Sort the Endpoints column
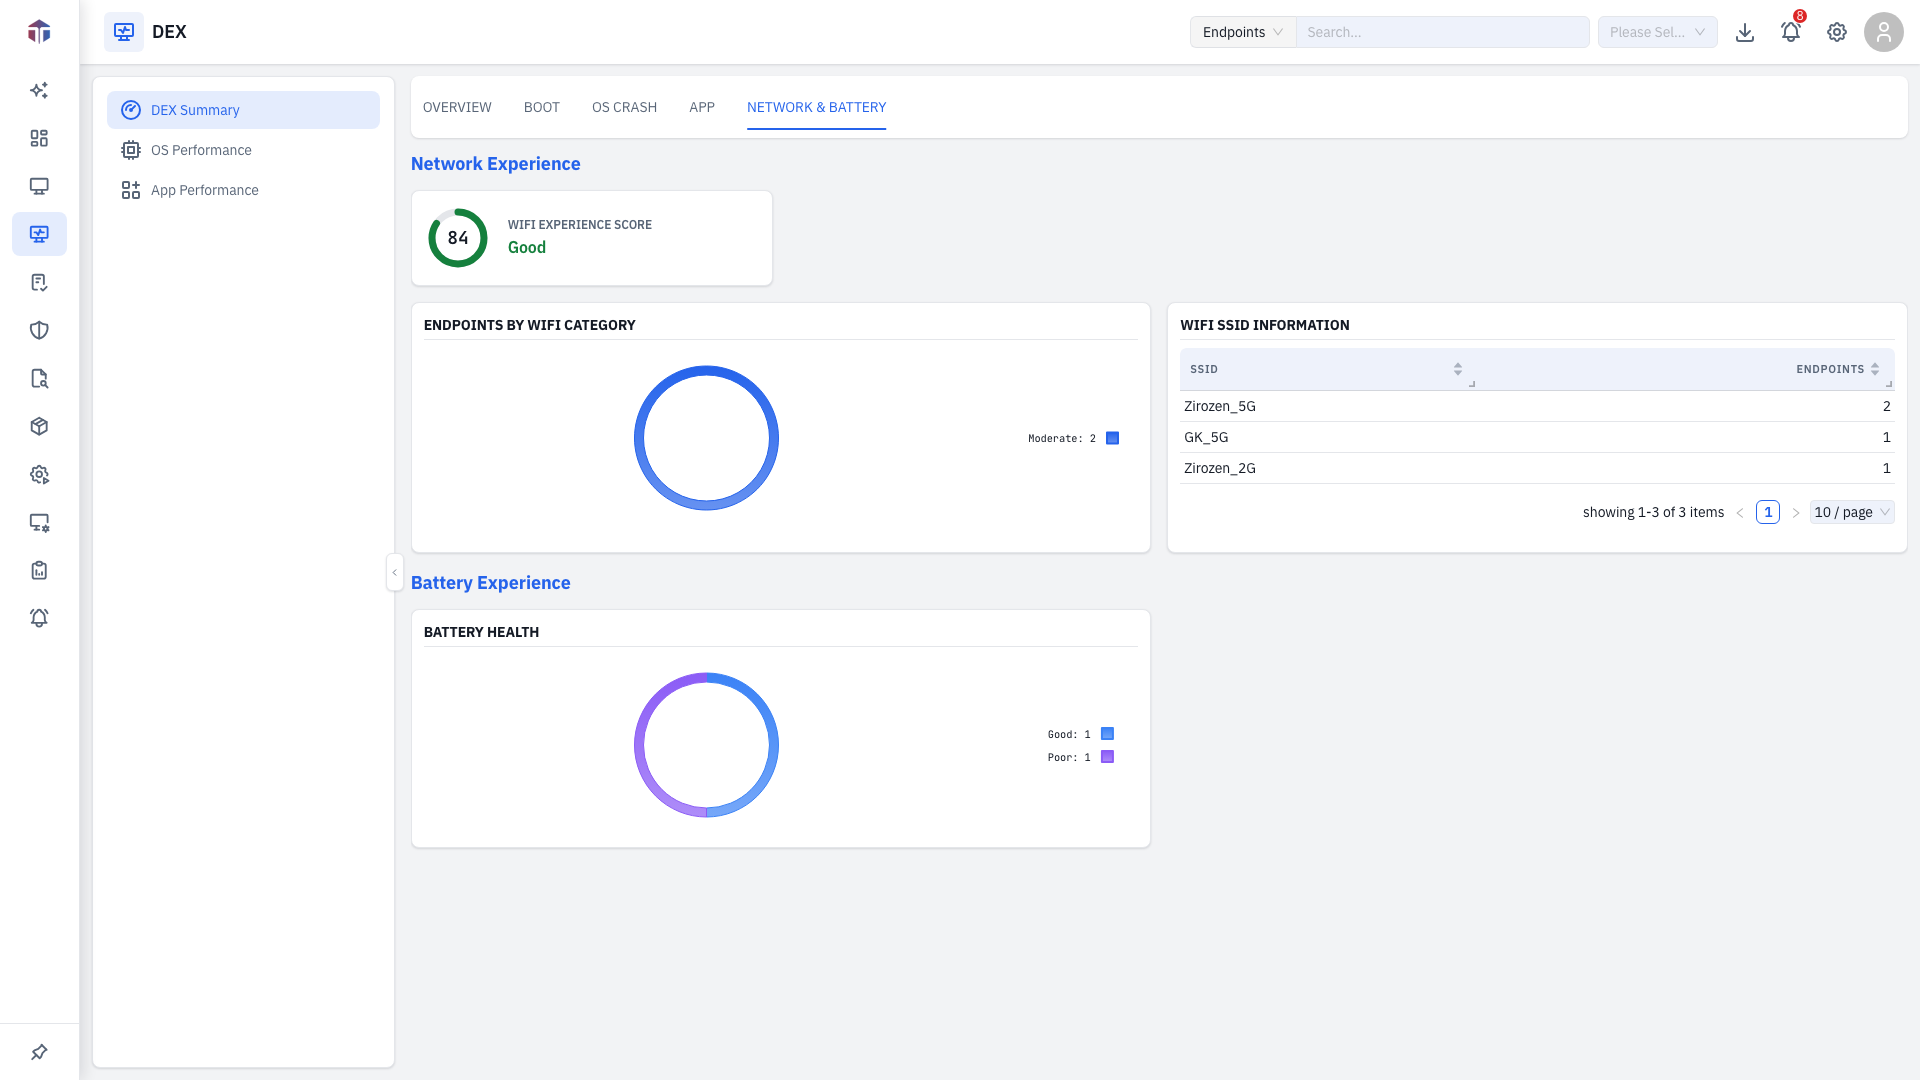 point(1875,369)
